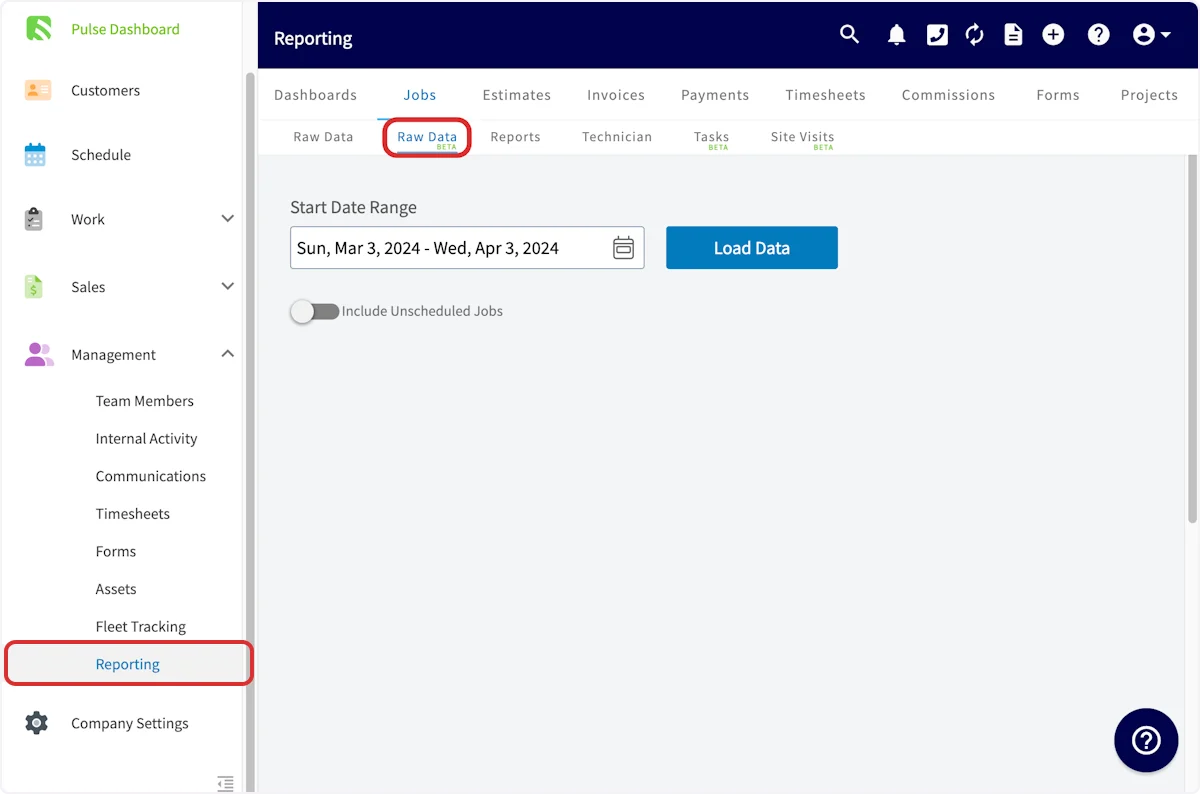
Task: Select the Raw Data BETA subtab
Action: pos(427,139)
